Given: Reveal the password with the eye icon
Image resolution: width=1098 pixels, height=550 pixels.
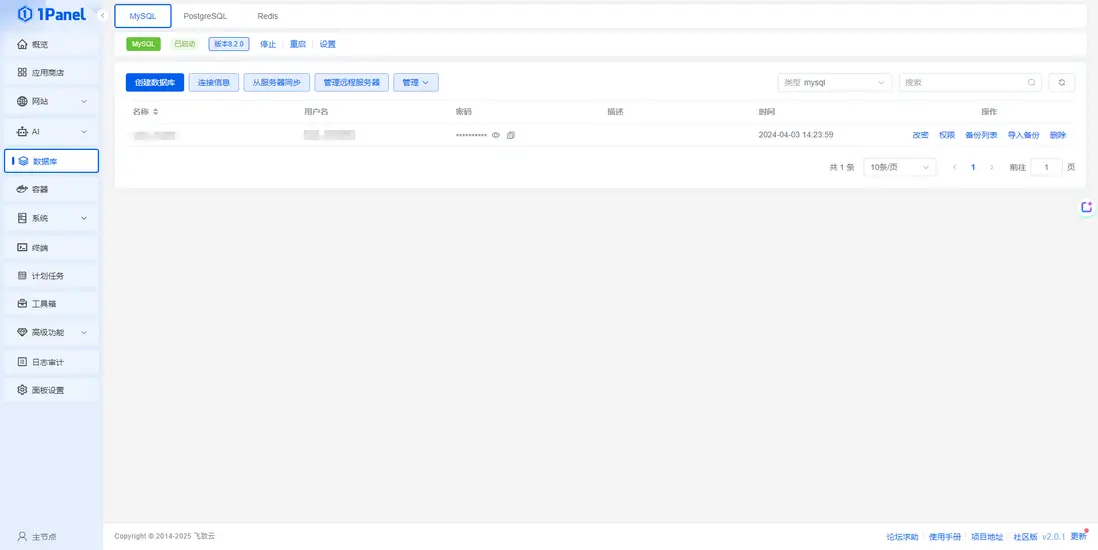Looking at the screenshot, I should 496,135.
